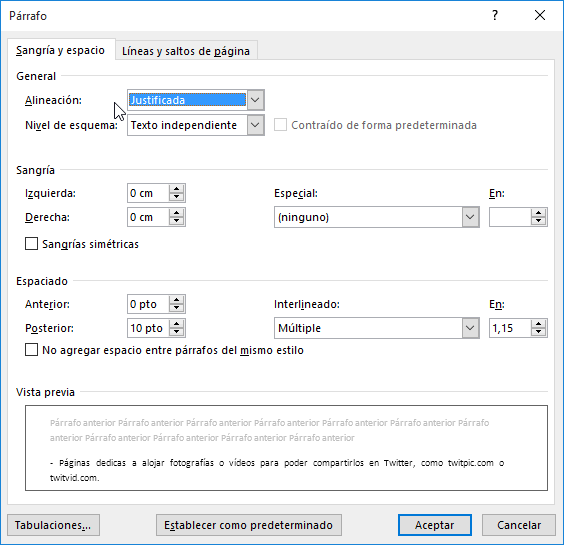Select the Sangría y espacio tab

click(x=60, y=50)
